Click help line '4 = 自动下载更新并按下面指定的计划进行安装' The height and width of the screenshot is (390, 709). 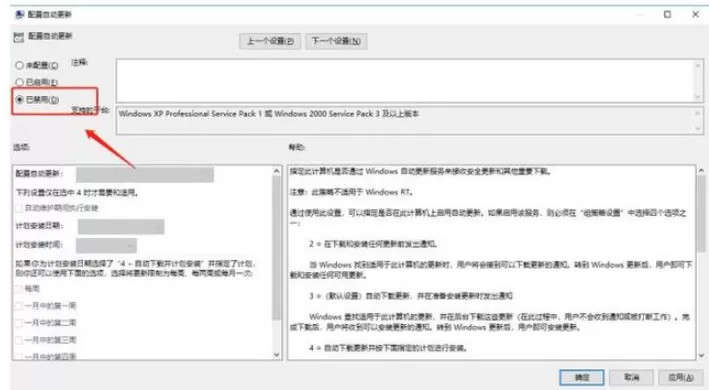tap(388, 348)
